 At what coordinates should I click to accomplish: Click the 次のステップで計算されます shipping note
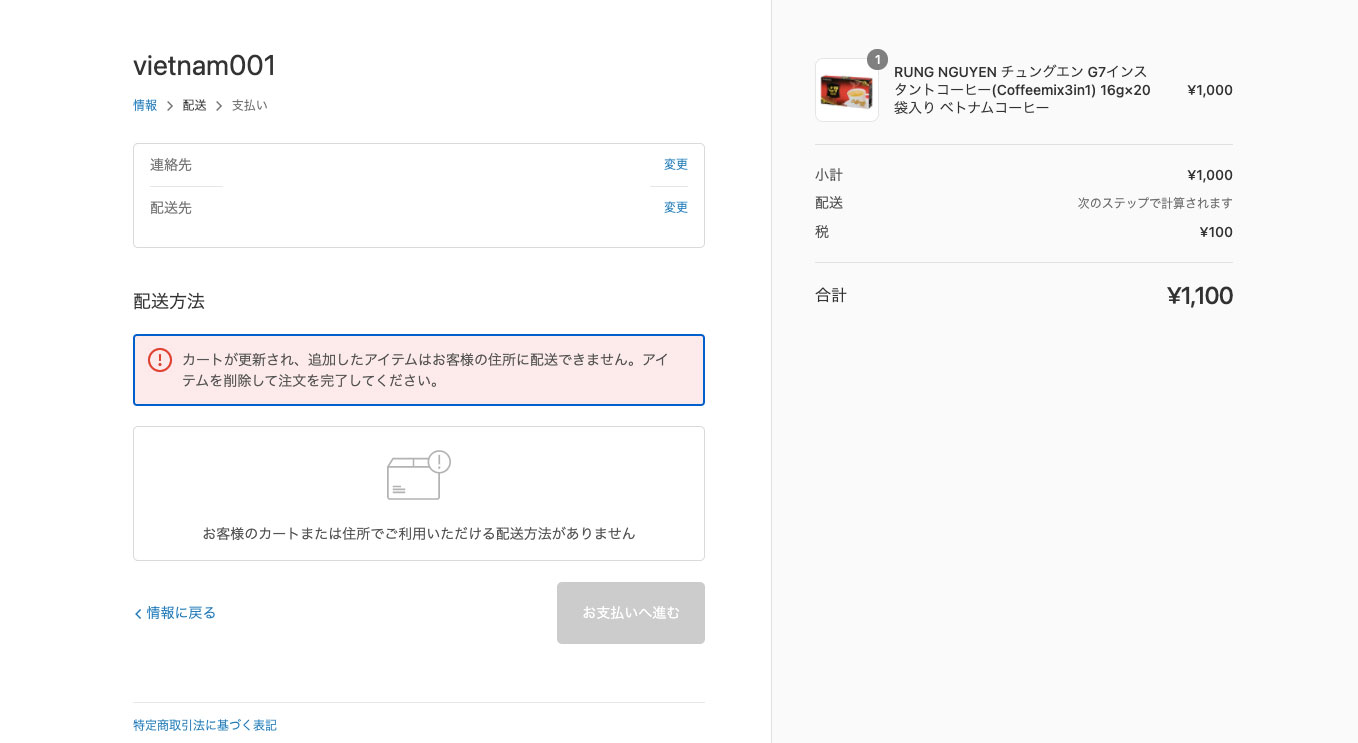click(x=1154, y=203)
